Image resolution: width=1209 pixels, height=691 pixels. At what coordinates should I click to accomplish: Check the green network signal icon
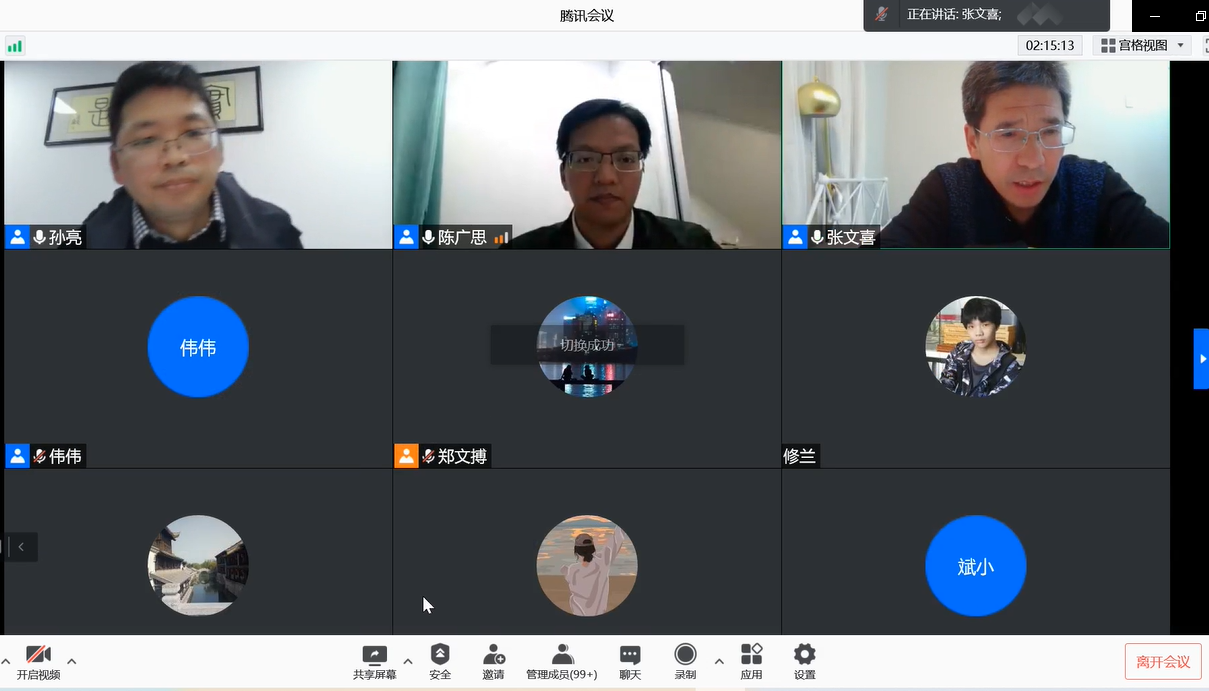[15, 46]
